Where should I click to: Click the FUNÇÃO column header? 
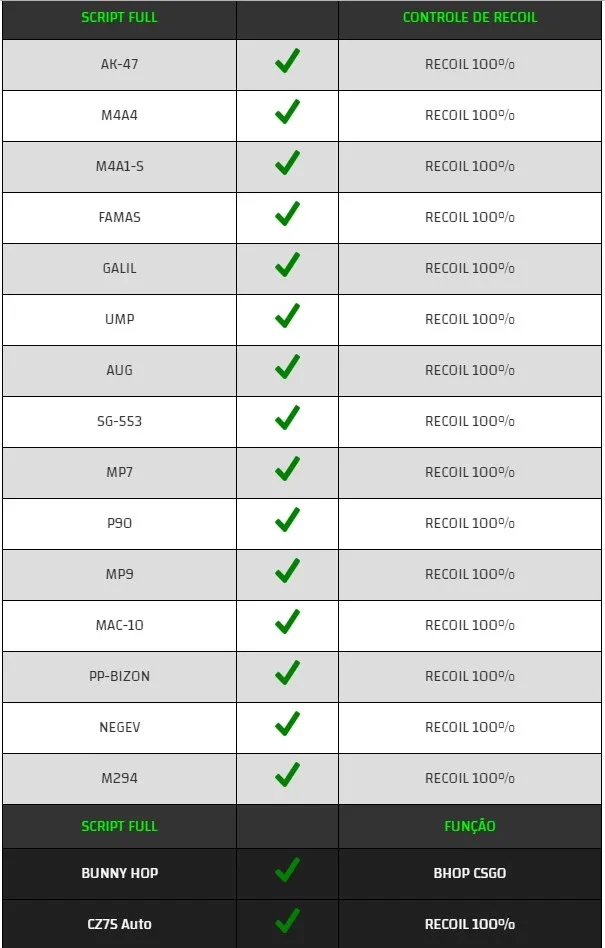pos(470,826)
